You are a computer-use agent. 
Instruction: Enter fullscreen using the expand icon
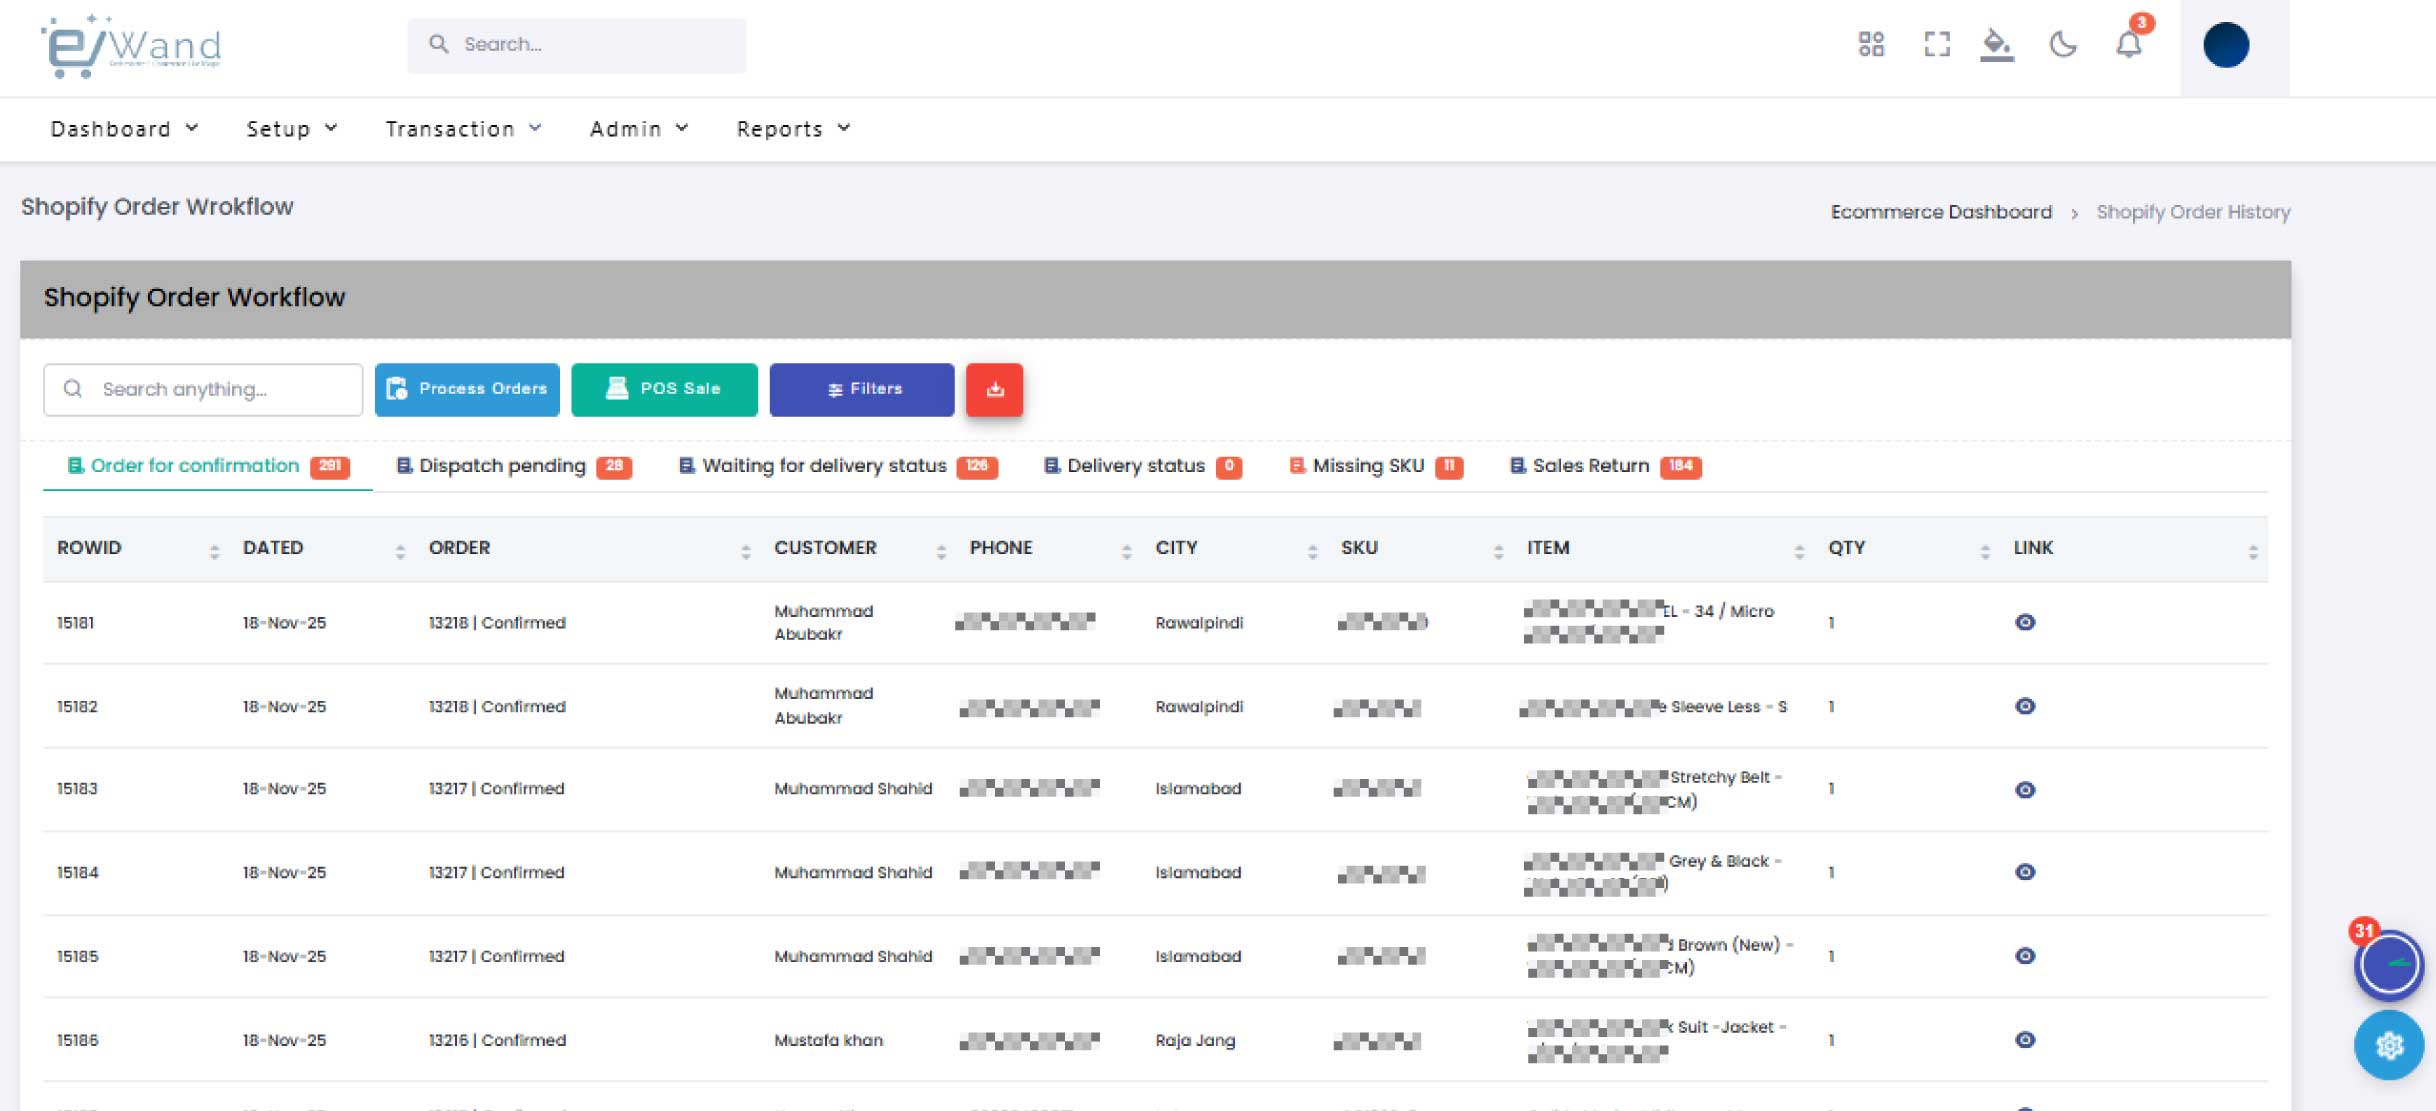click(x=1937, y=44)
